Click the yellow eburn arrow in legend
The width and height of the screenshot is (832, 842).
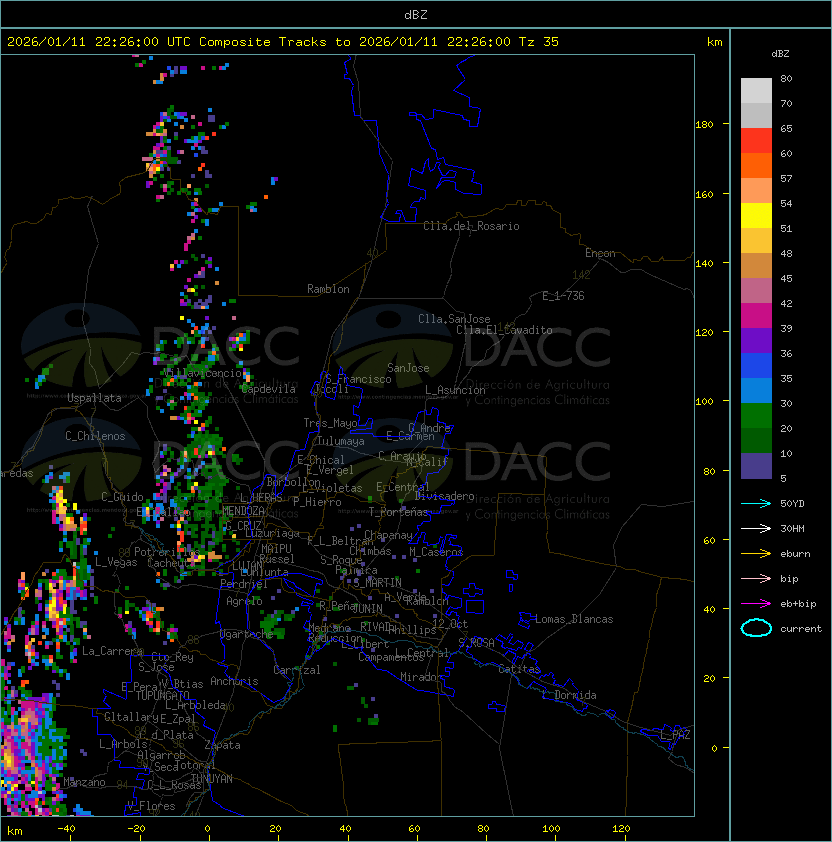tap(756, 553)
